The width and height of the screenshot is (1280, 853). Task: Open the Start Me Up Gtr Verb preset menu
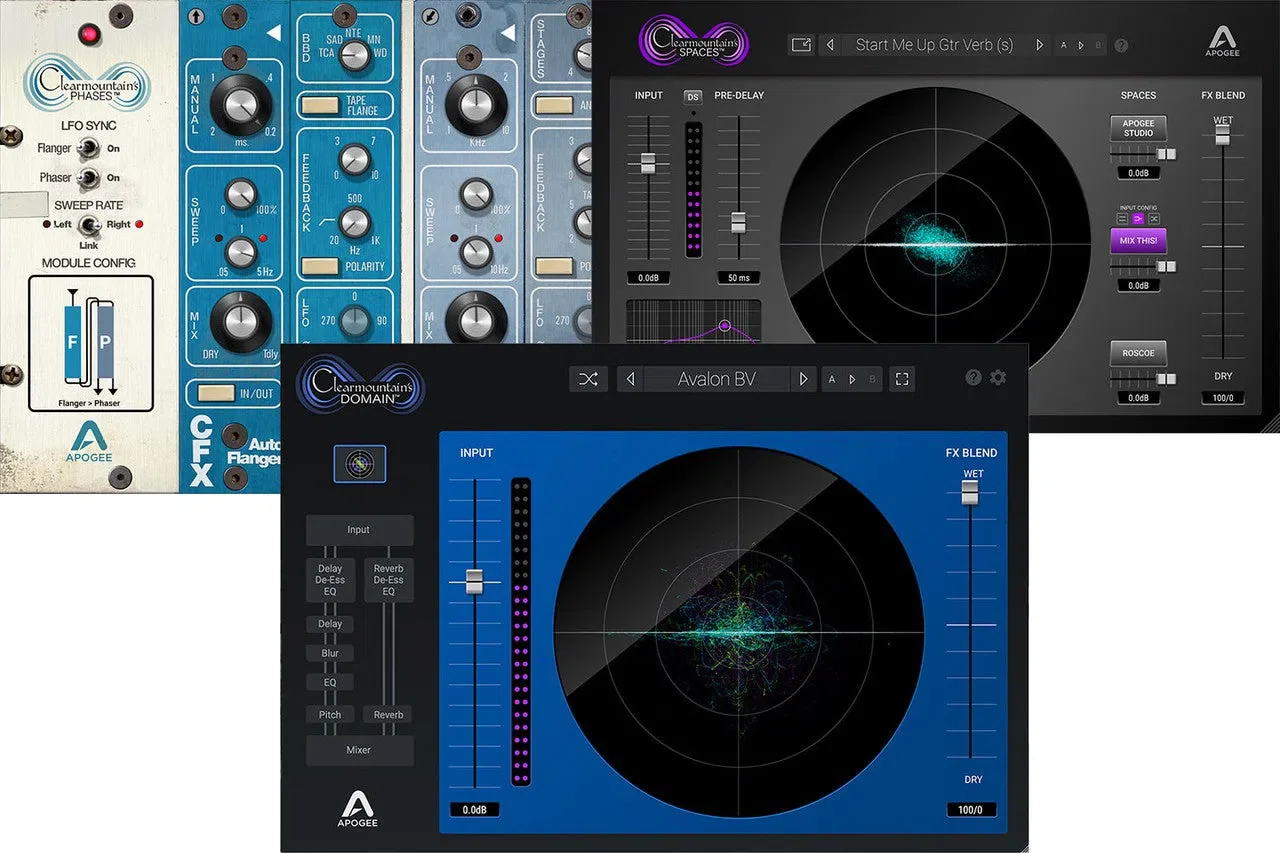coord(934,45)
